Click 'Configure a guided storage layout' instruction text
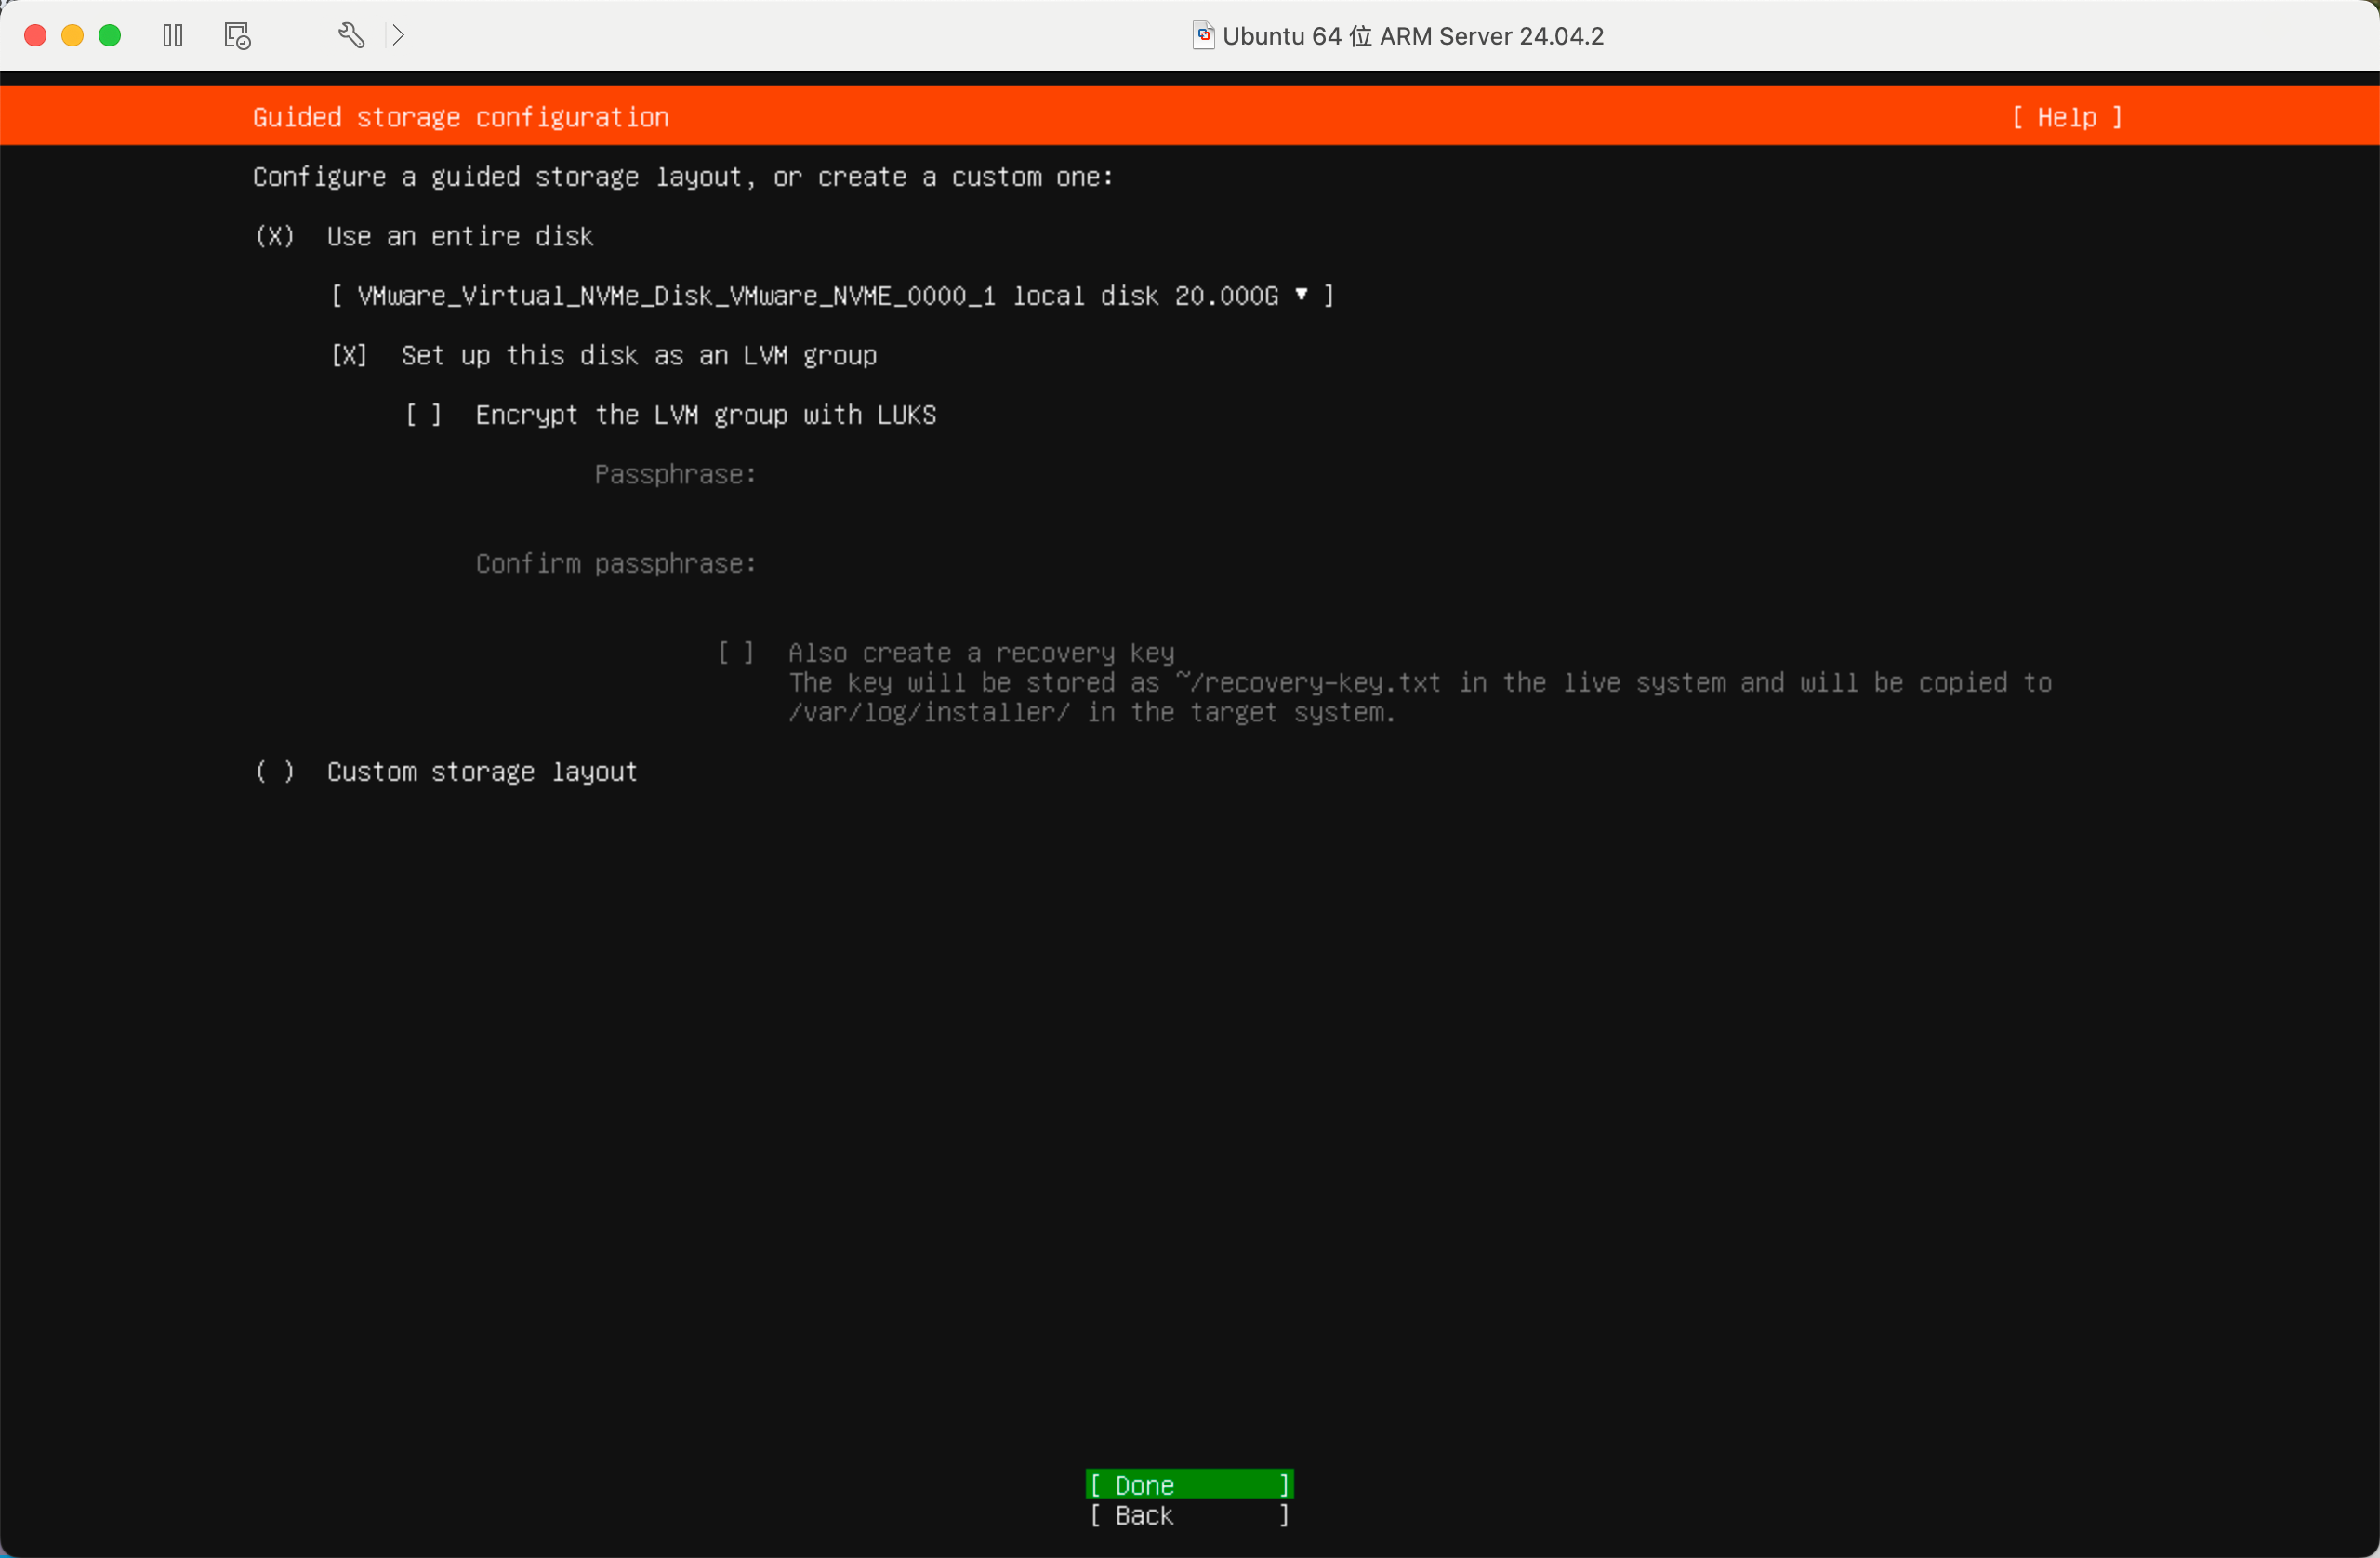 click(x=683, y=177)
